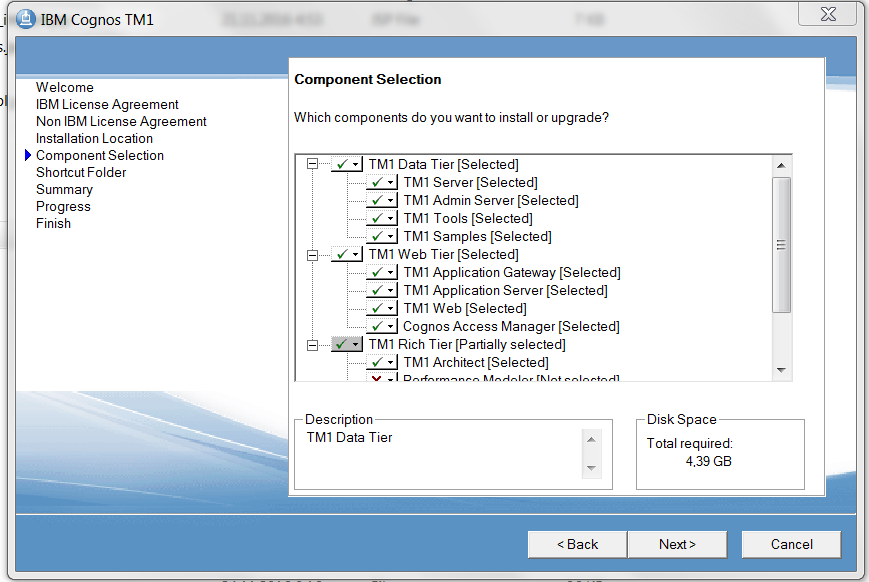Cancel the installation wizard
The image size is (869, 582).
[x=791, y=544]
